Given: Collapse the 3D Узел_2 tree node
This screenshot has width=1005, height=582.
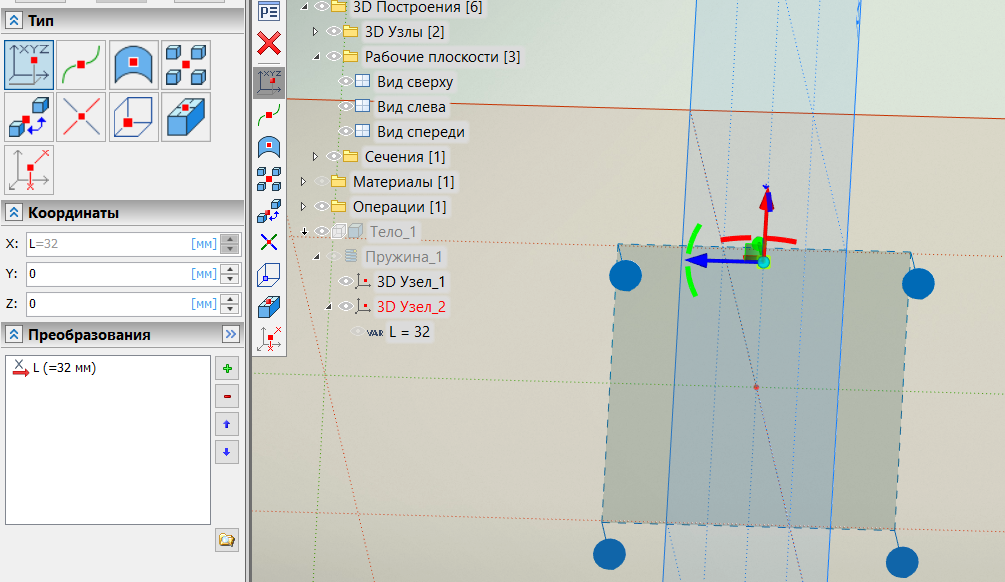Looking at the screenshot, I should (328, 307).
